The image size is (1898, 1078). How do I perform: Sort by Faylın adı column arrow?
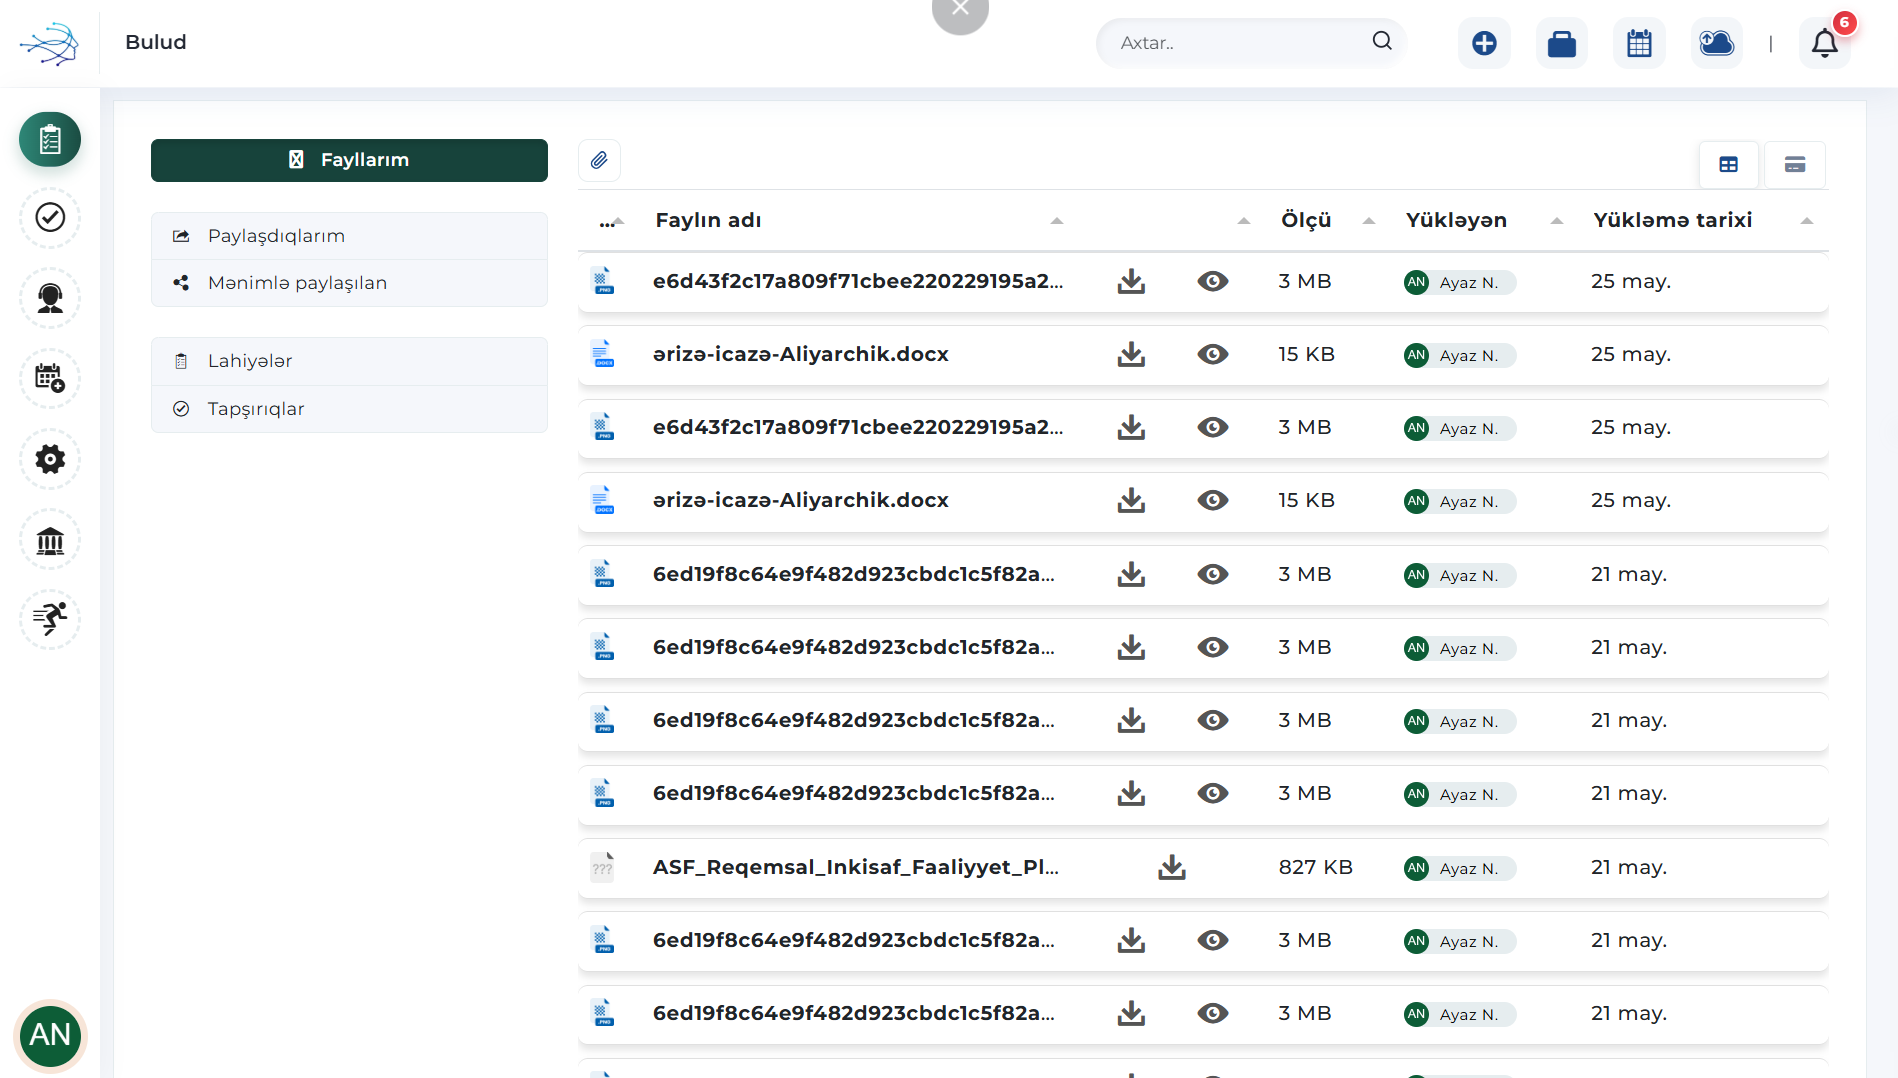(1057, 221)
